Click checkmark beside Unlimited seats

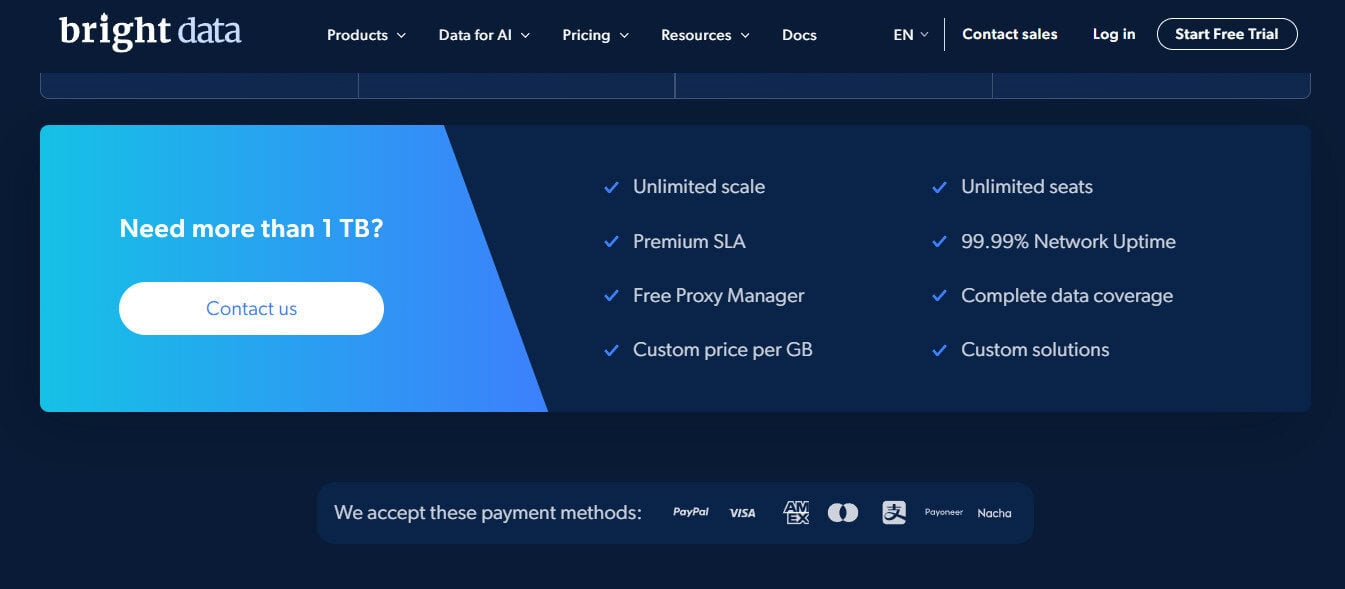pyautogui.click(x=939, y=187)
